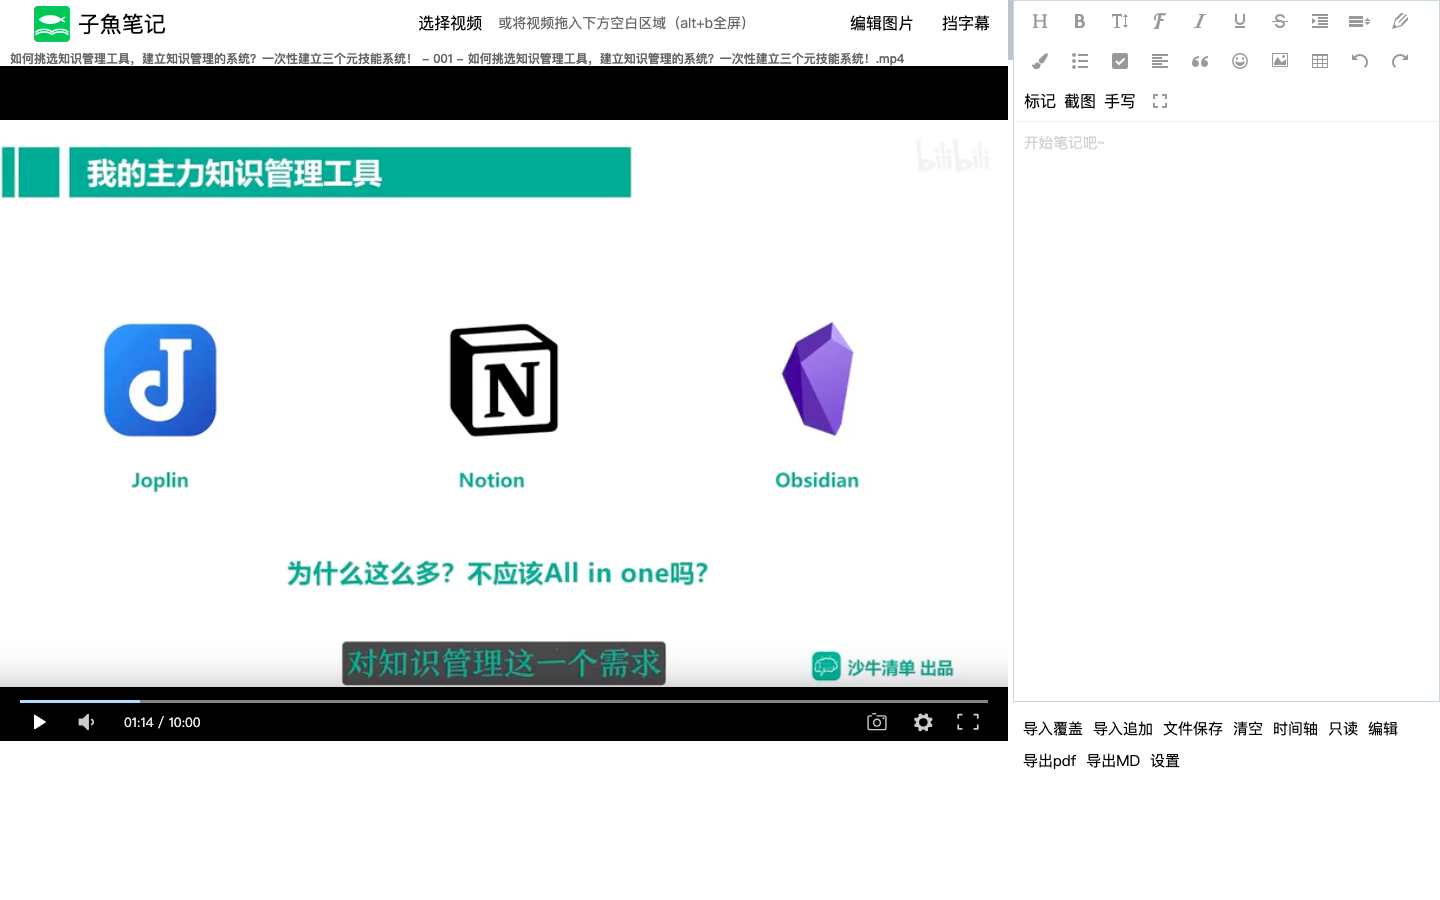Click 清空 to clear the notes
The height and width of the screenshot is (900, 1440).
(x=1247, y=729)
